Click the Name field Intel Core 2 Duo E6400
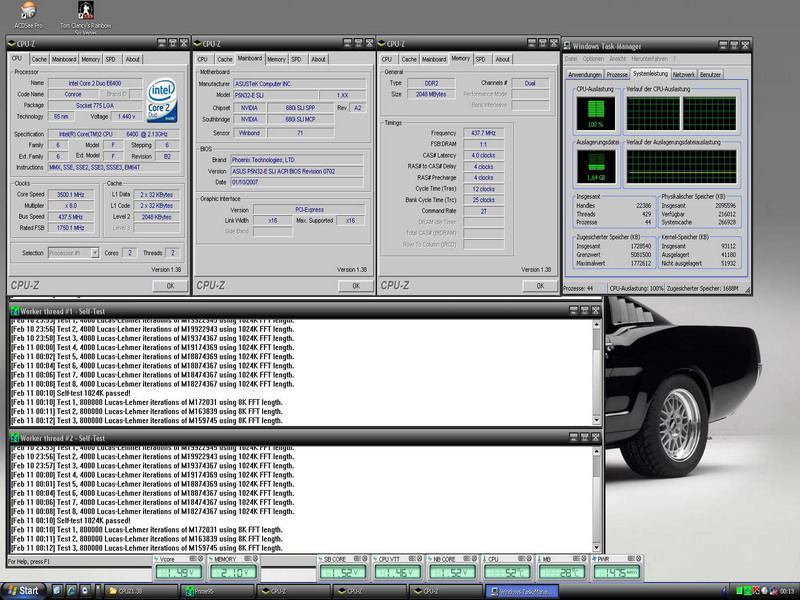This screenshot has width=800, height=600. [95, 83]
